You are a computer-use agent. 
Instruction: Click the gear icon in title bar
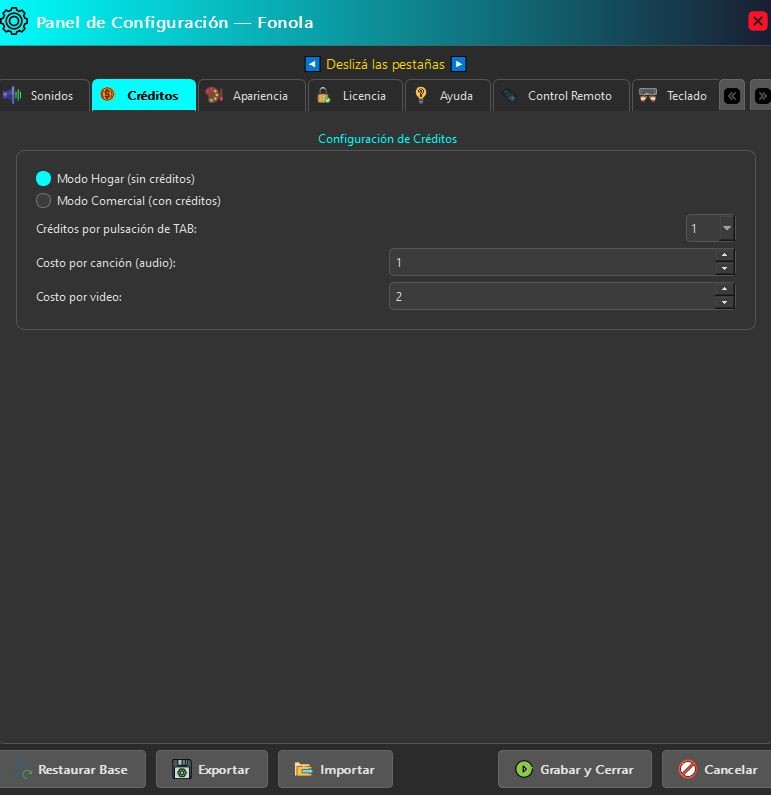coord(14,22)
